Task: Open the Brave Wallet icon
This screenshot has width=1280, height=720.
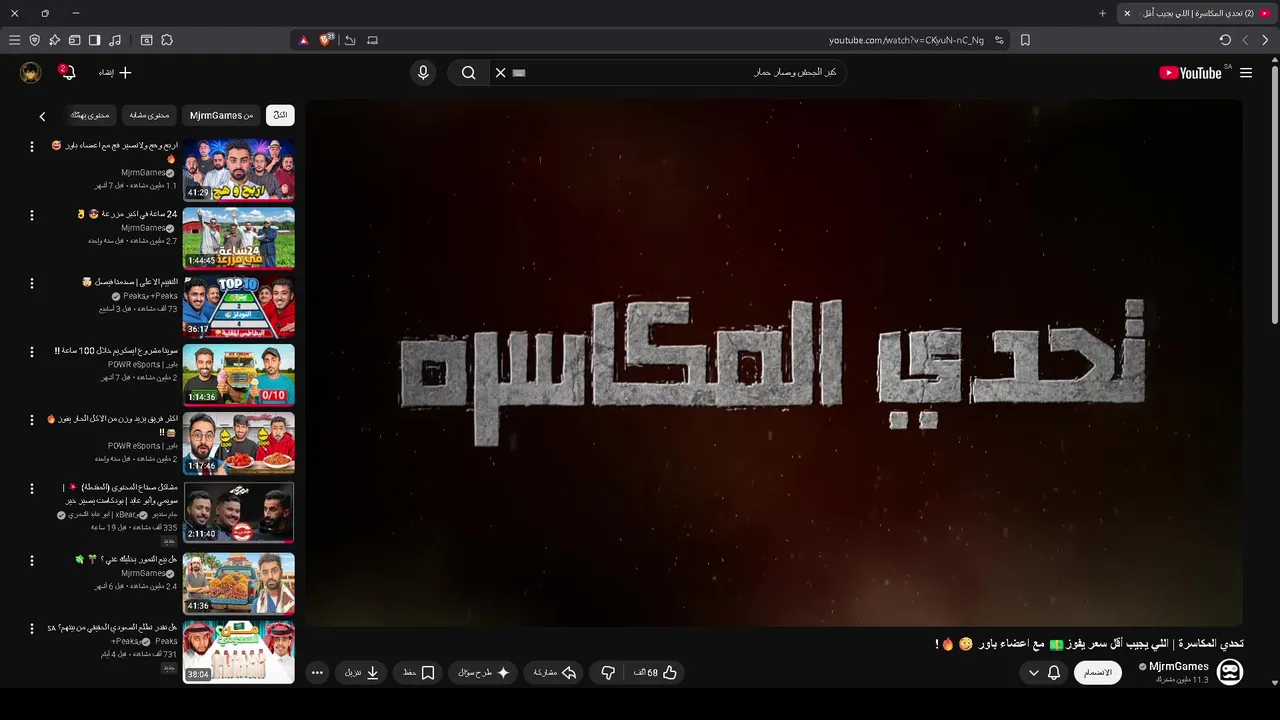Action: pos(74,40)
